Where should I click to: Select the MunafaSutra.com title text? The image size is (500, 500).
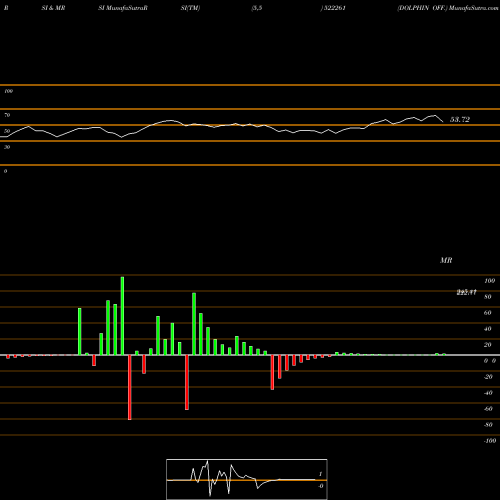click(x=473, y=8)
